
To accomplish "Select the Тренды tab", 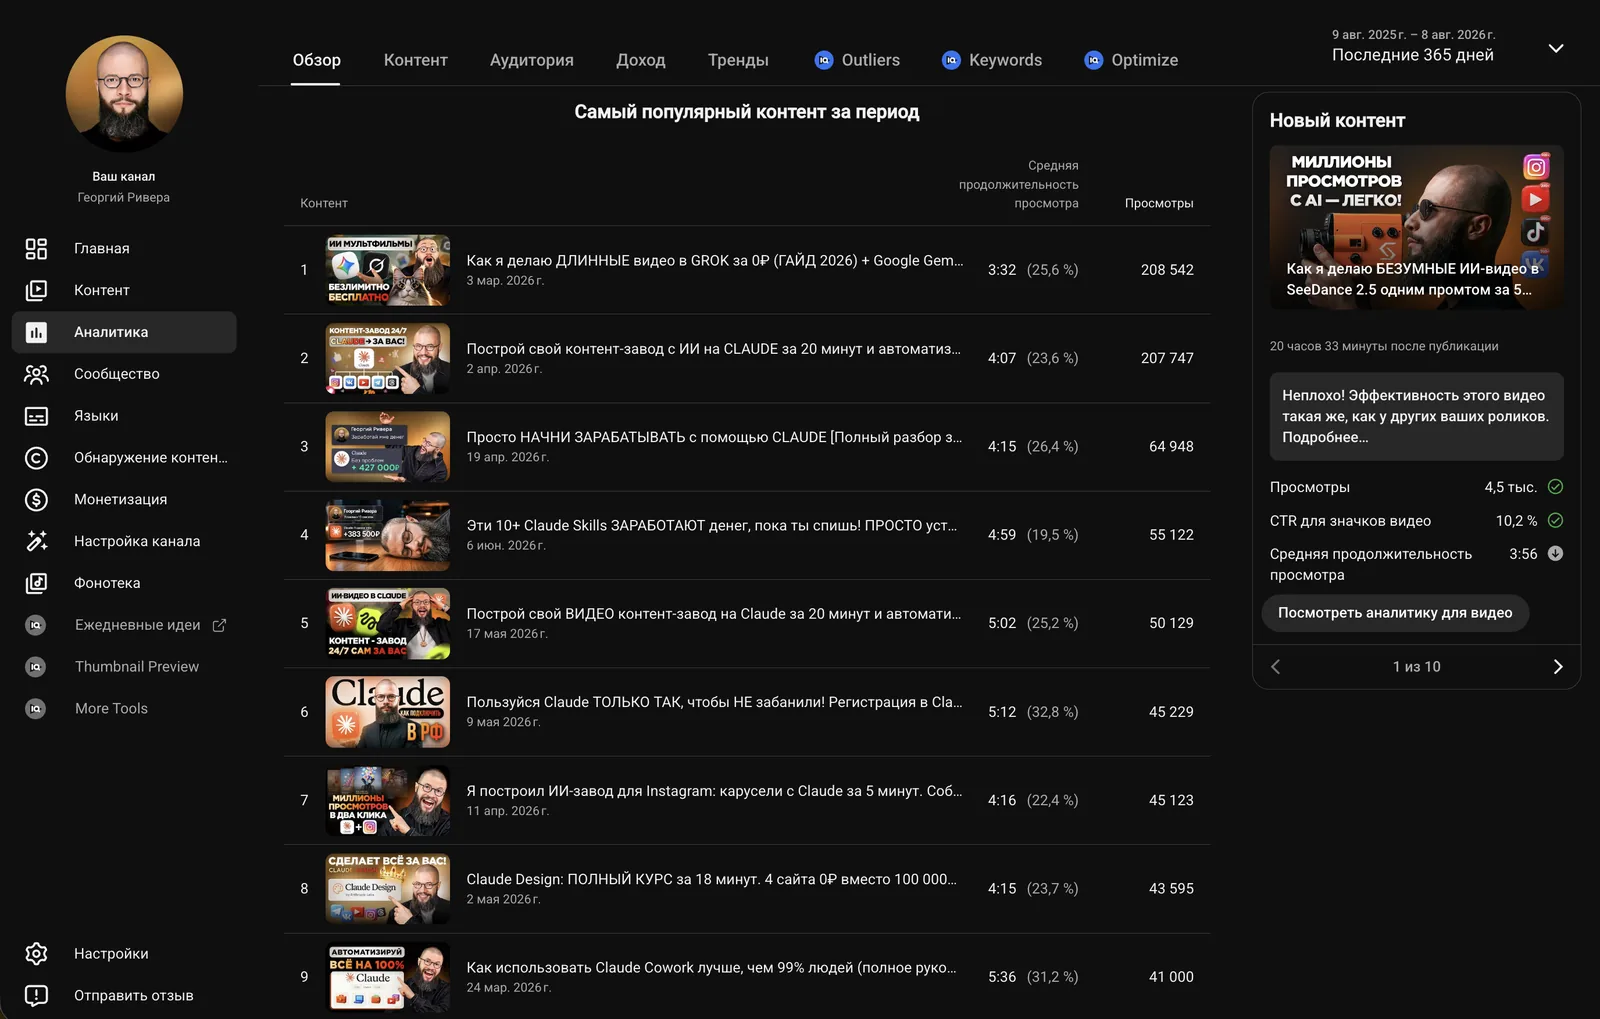I will 738,60.
